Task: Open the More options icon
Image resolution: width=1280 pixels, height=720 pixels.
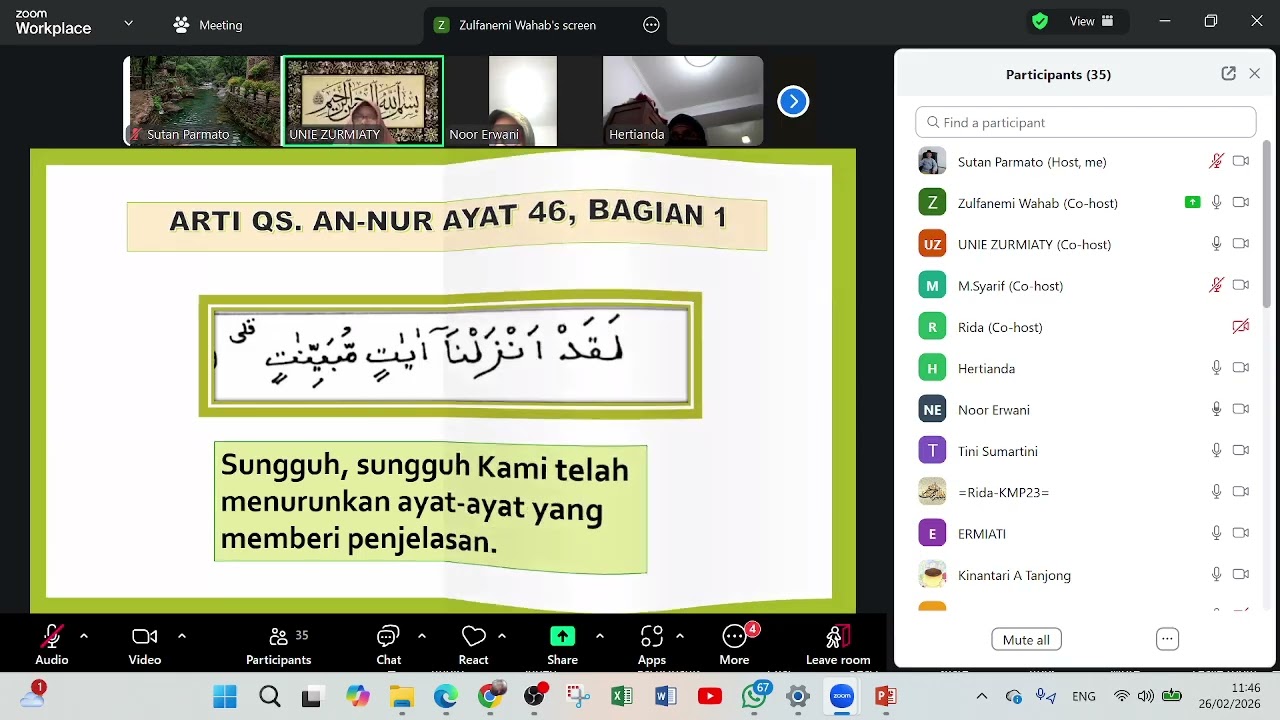Action: tap(735, 637)
